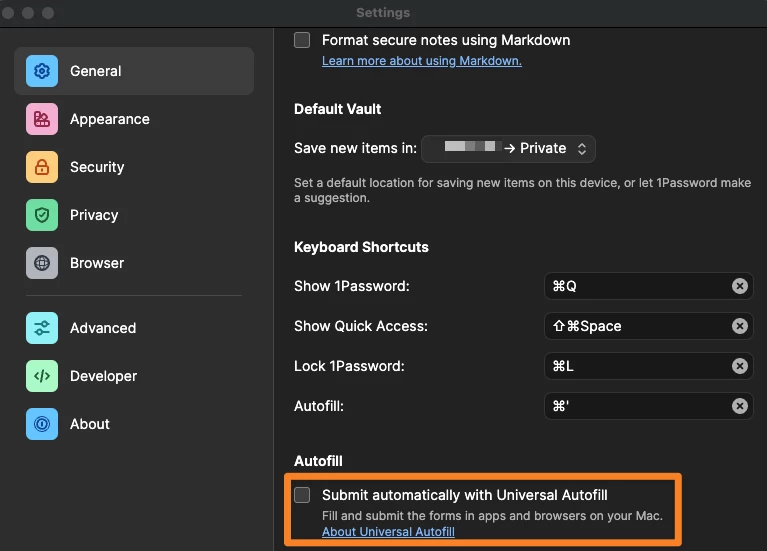The image size is (767, 551).
Task: Enable Format secure notes using Markdown
Action: [x=302, y=40]
